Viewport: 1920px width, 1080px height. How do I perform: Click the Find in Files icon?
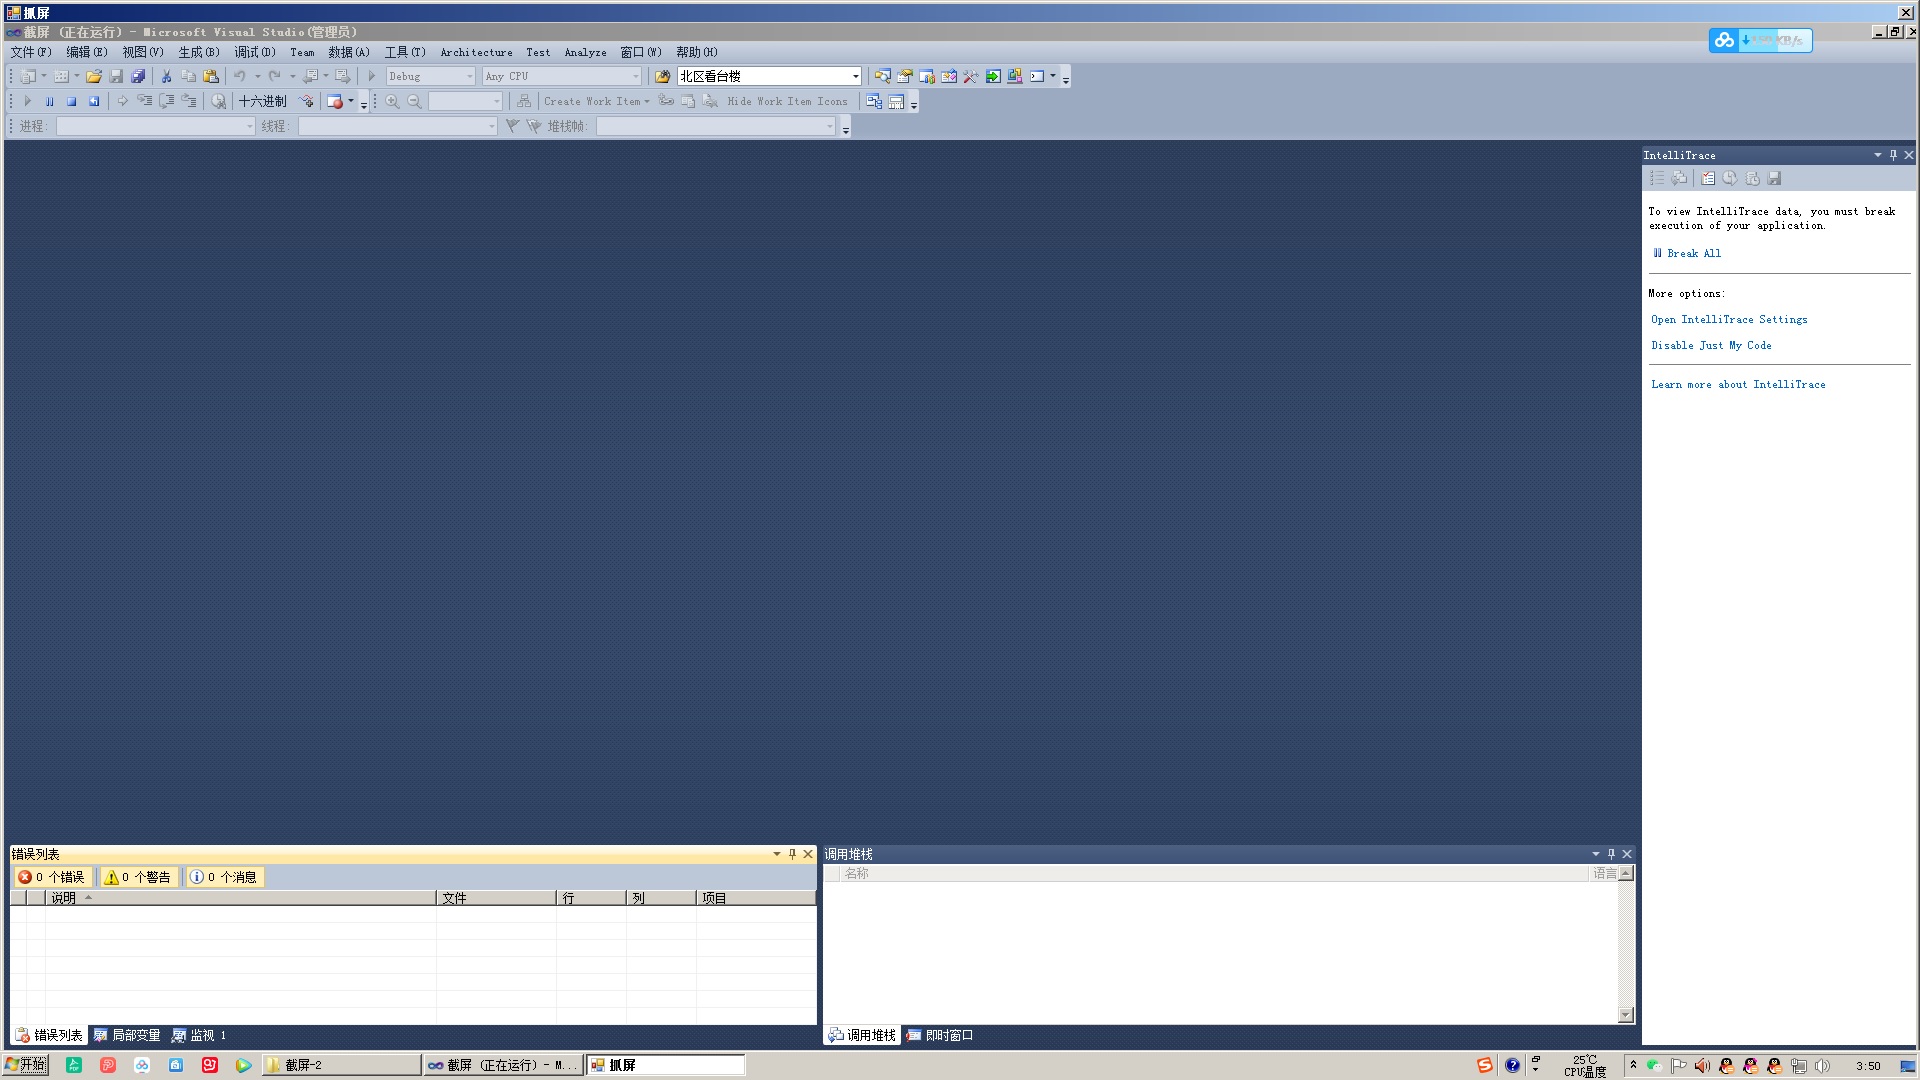click(x=662, y=76)
